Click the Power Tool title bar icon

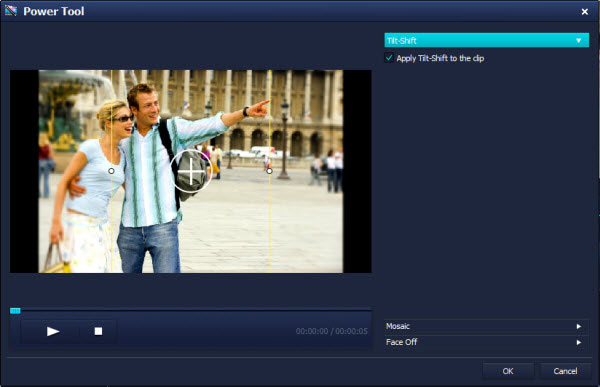point(11,11)
